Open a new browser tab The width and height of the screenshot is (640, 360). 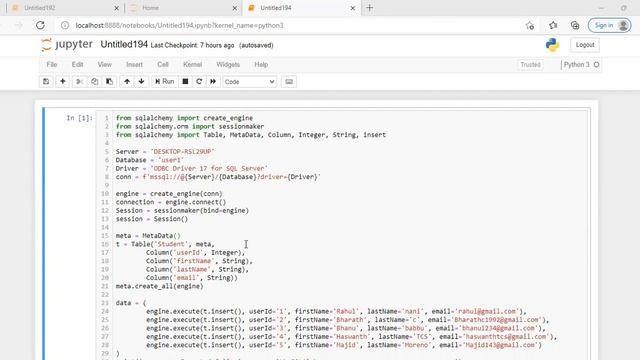coord(369,8)
